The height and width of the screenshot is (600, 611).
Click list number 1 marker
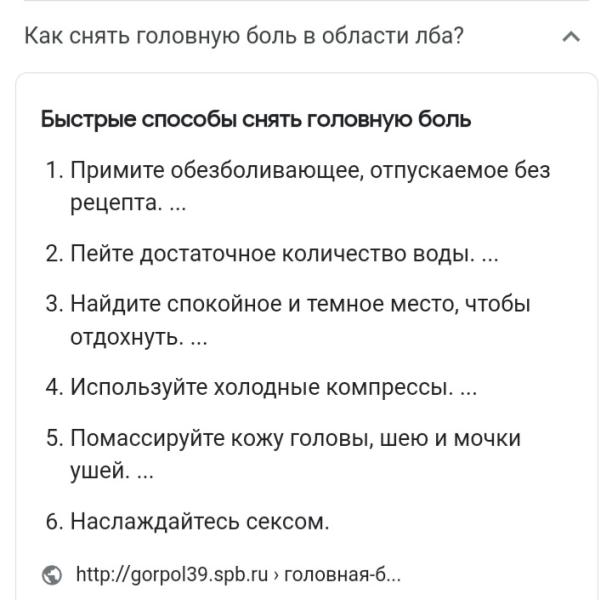[55, 170]
